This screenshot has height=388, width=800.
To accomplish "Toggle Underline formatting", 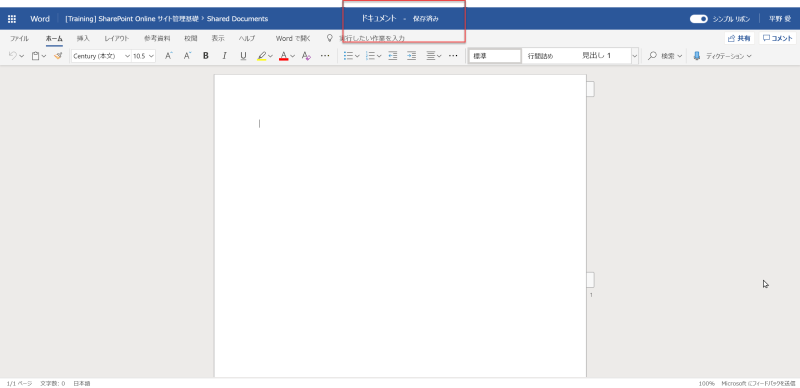I will (x=243, y=56).
